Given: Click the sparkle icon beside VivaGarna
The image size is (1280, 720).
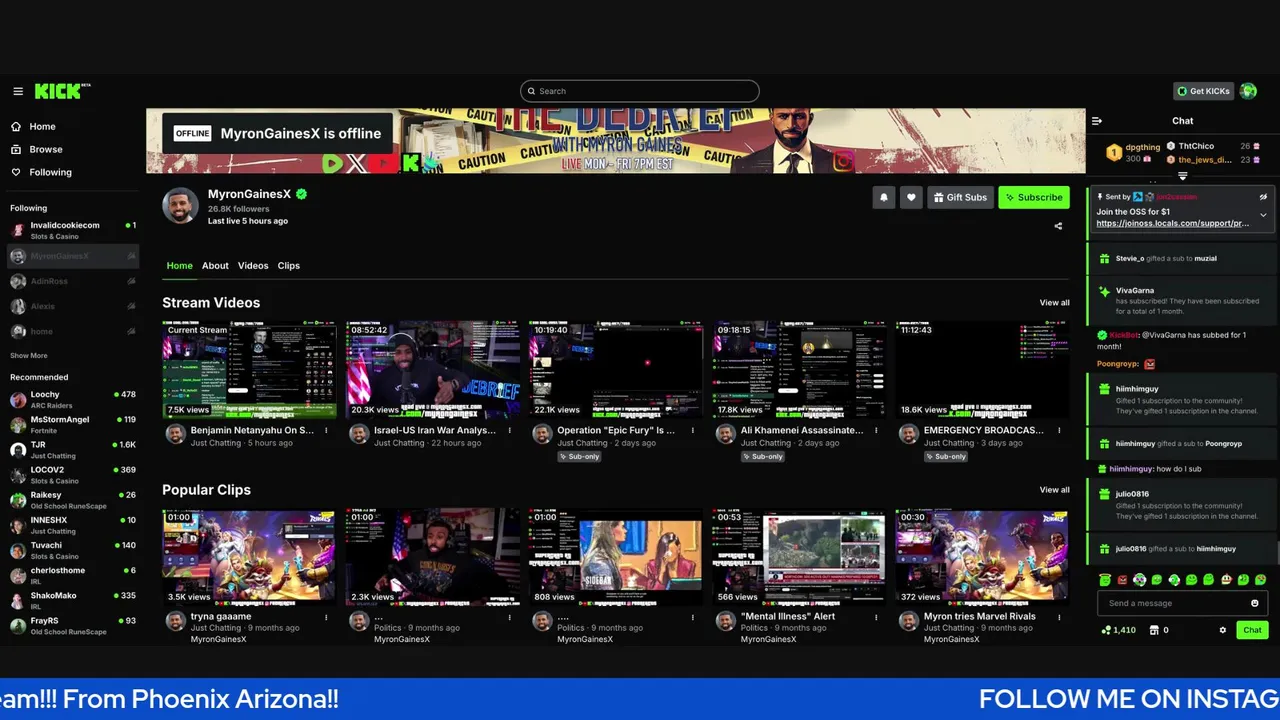Looking at the screenshot, I should point(1104,292).
